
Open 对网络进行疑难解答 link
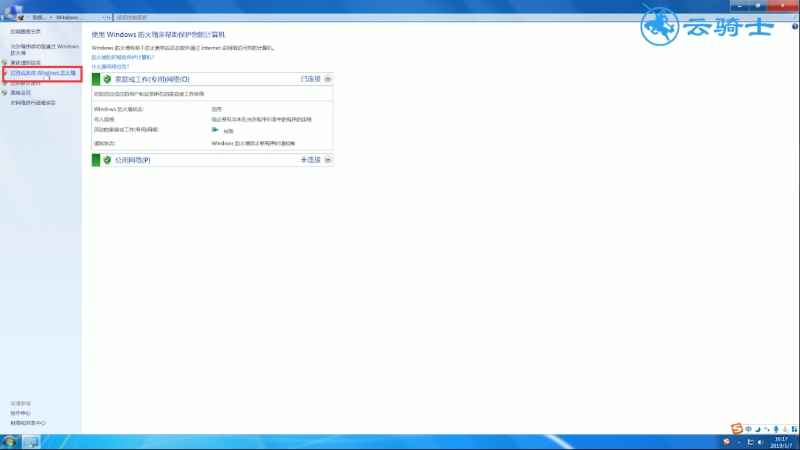coord(33,103)
